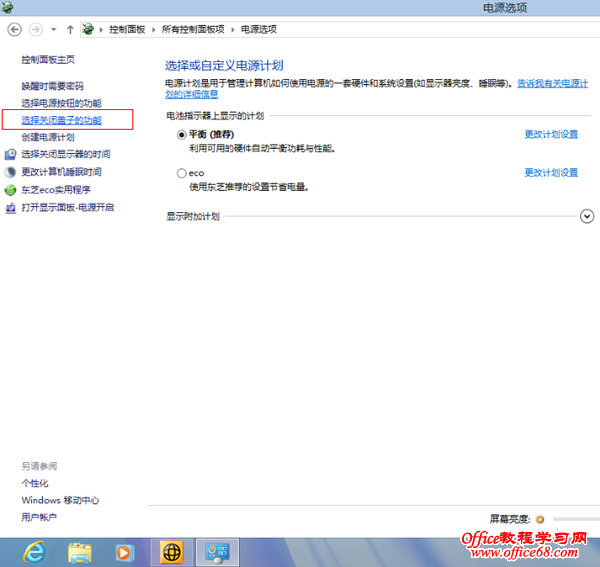The image size is (600, 567).
Task: Open 选择电源按钮的功能 link
Action: 62,103
